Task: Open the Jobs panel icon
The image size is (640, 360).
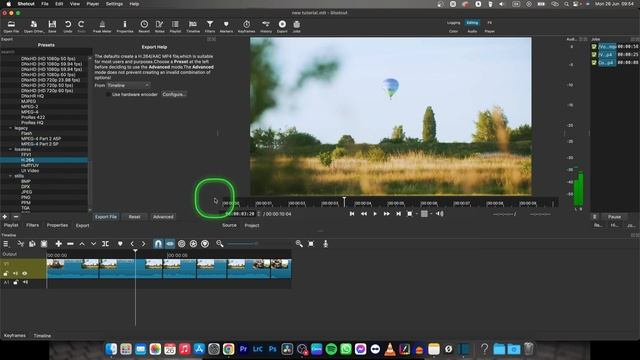Action: 297,27
